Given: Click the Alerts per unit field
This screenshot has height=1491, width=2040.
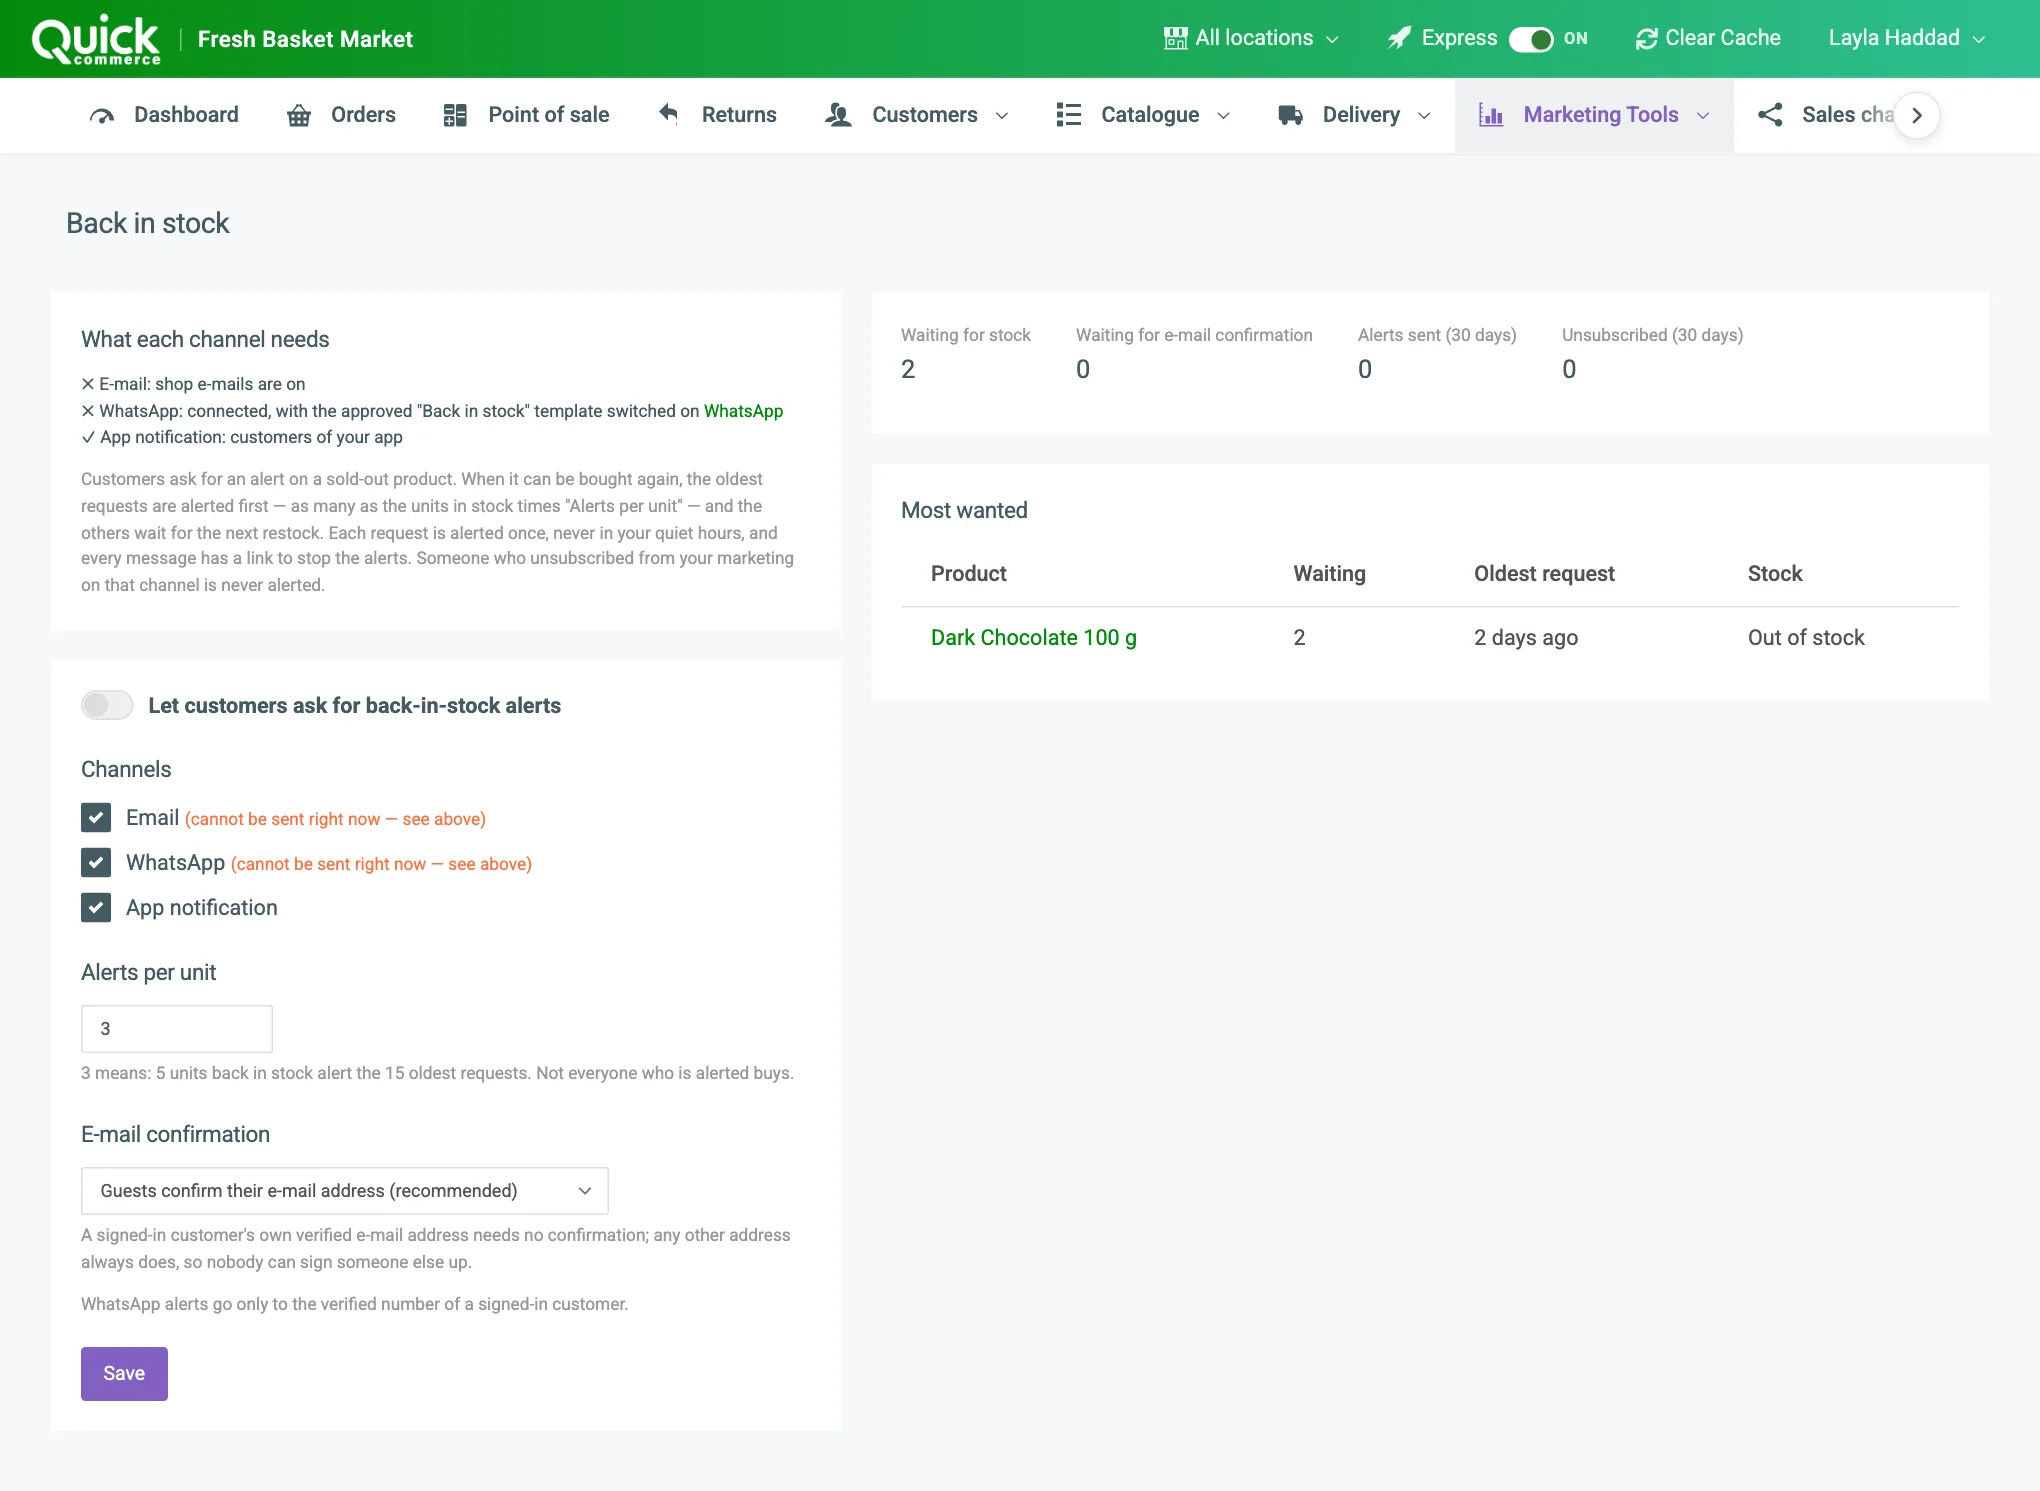Looking at the screenshot, I should point(177,1029).
